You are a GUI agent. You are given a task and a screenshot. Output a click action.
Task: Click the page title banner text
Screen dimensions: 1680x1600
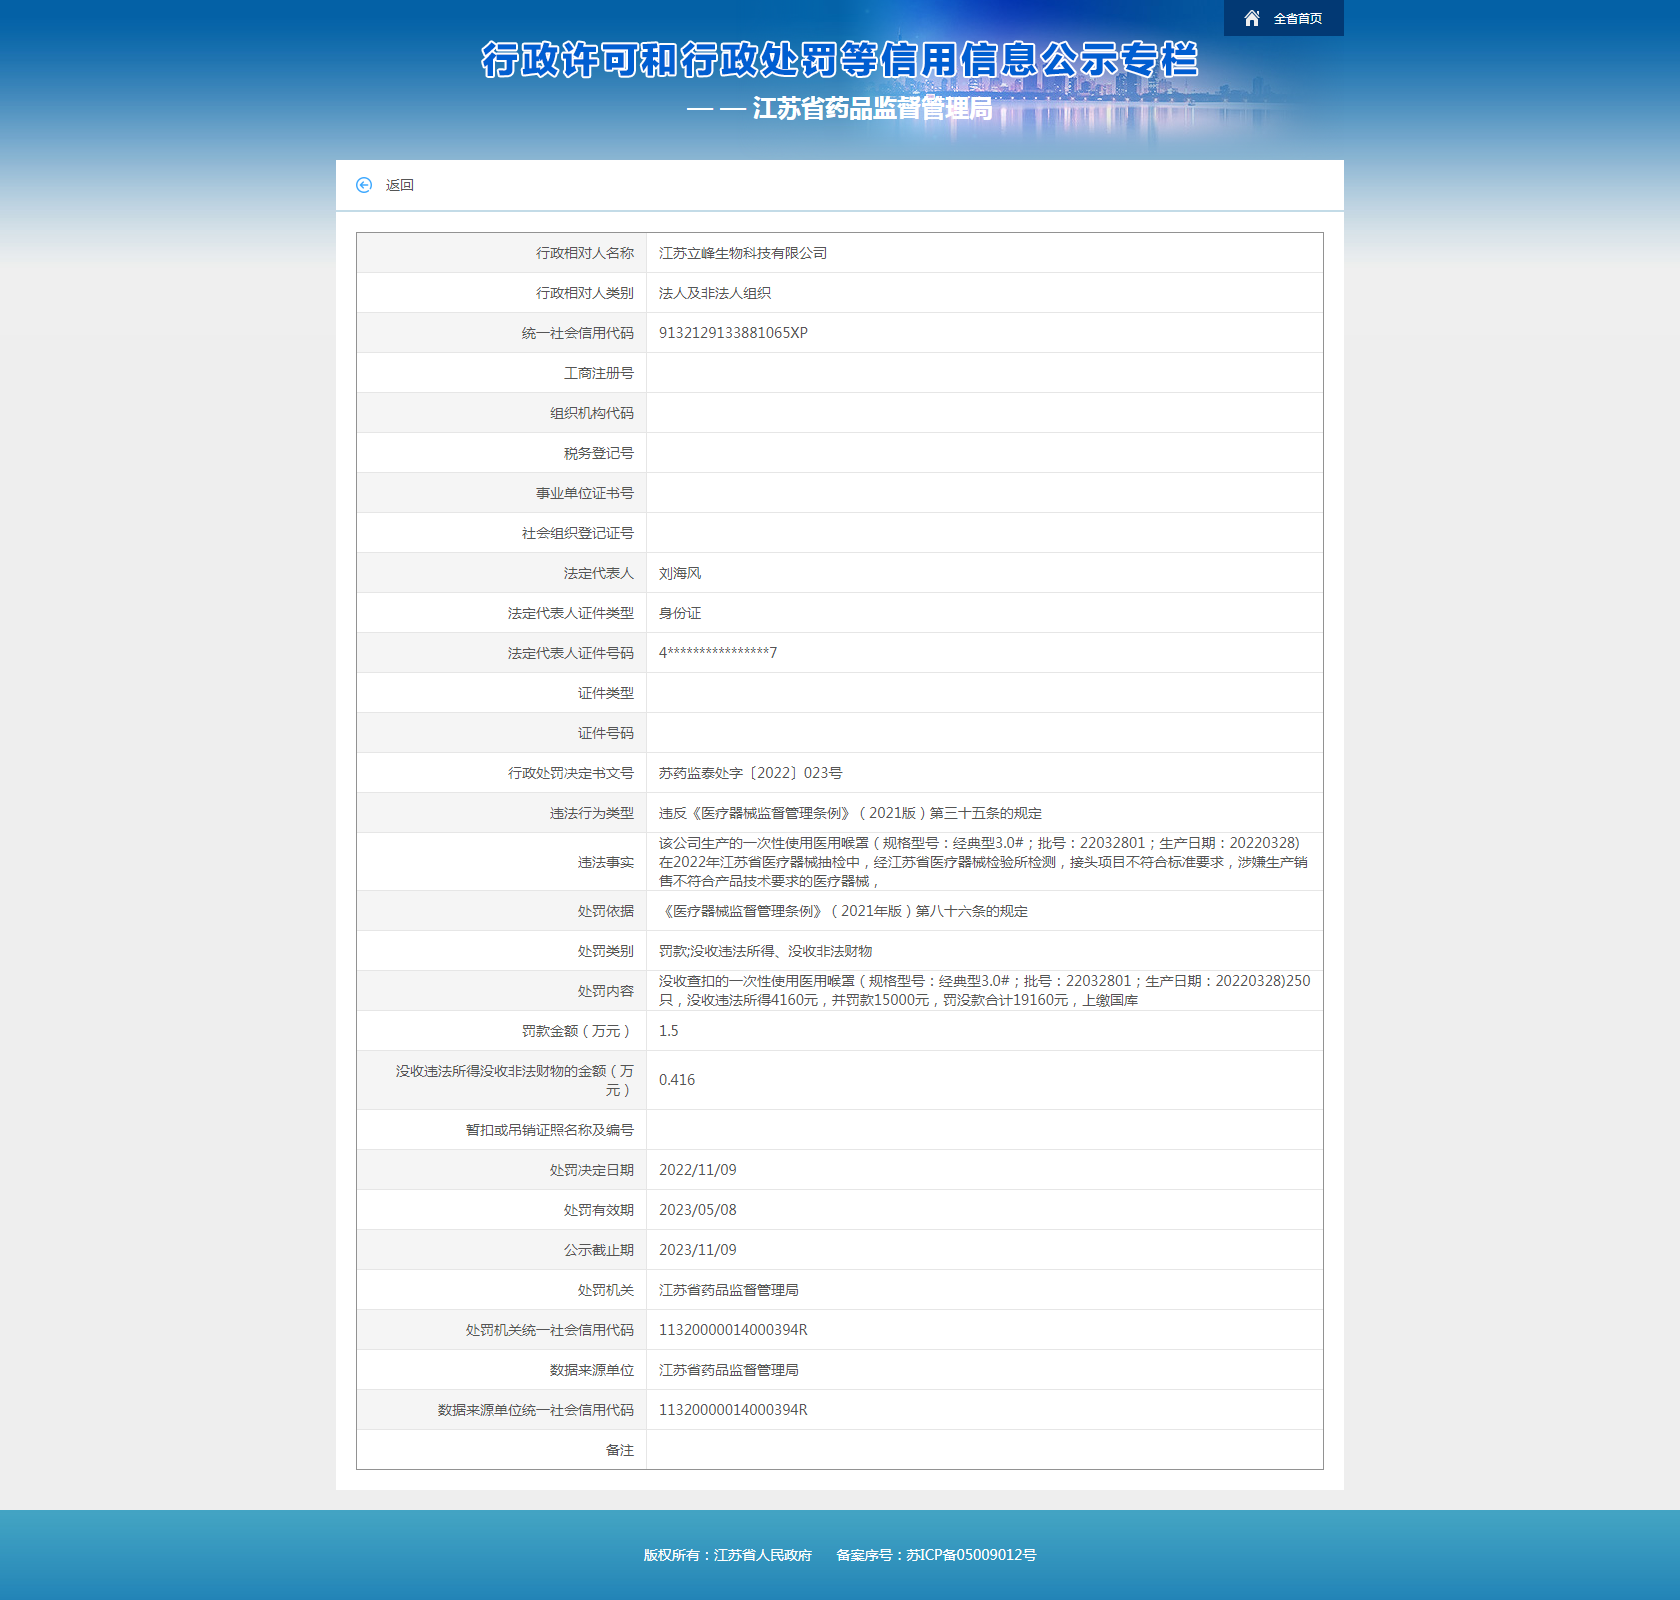[x=840, y=60]
